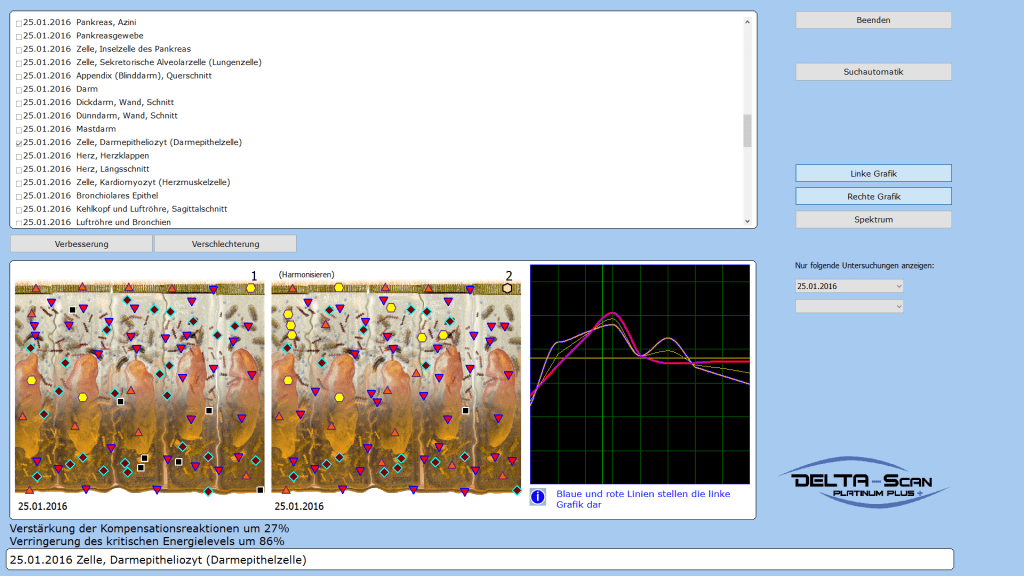Viewport: 1024px width, 576px height.
Task: Click the bottom text field showing Darmepithelzelle
Action: tap(480, 559)
